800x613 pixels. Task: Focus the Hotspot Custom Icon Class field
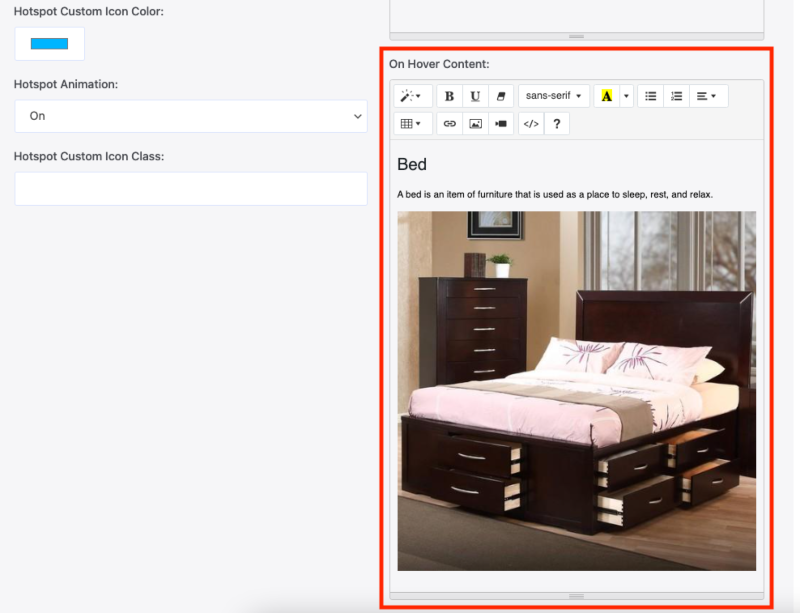click(x=191, y=189)
